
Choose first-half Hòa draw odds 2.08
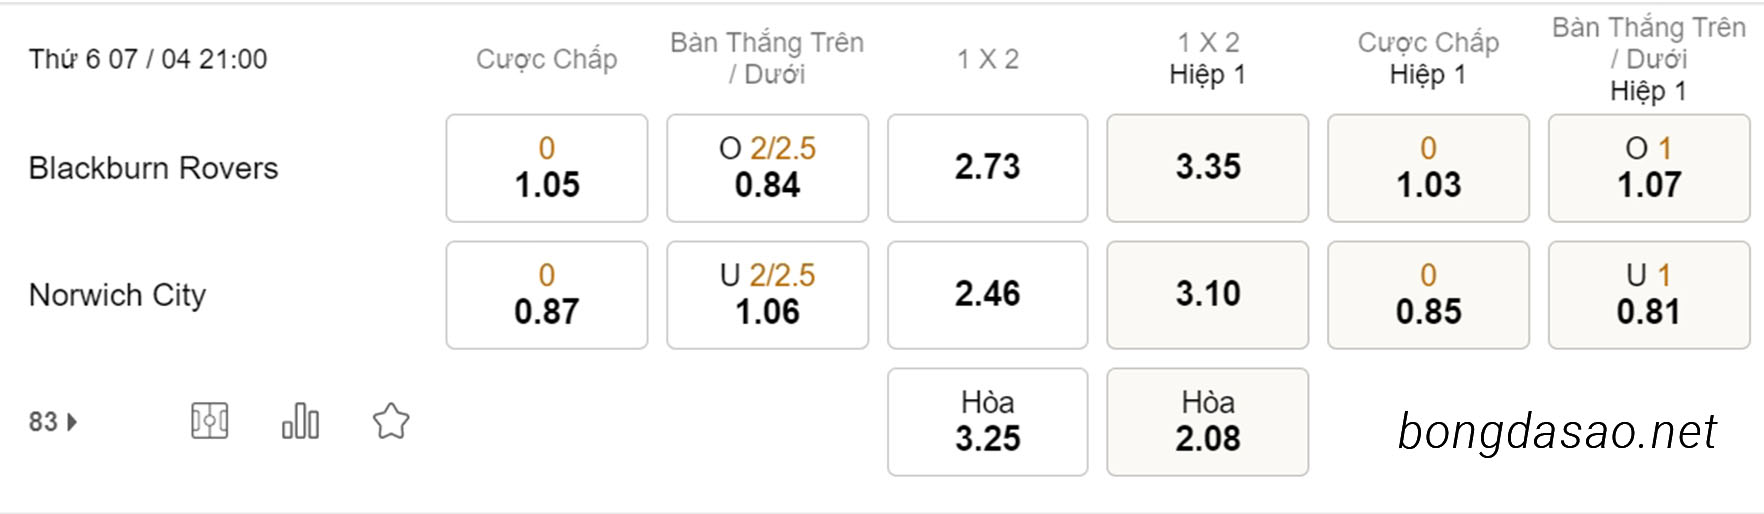coord(1208,422)
